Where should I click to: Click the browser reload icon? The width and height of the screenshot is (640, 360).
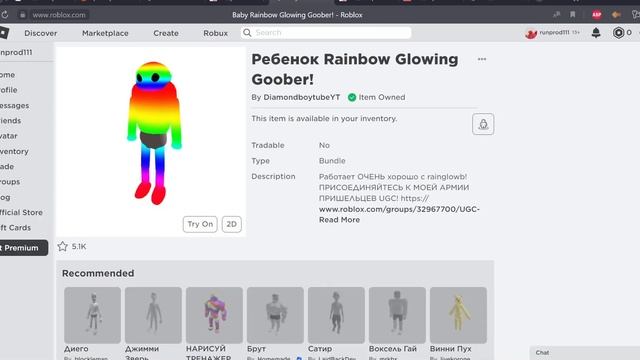[x=4, y=15]
